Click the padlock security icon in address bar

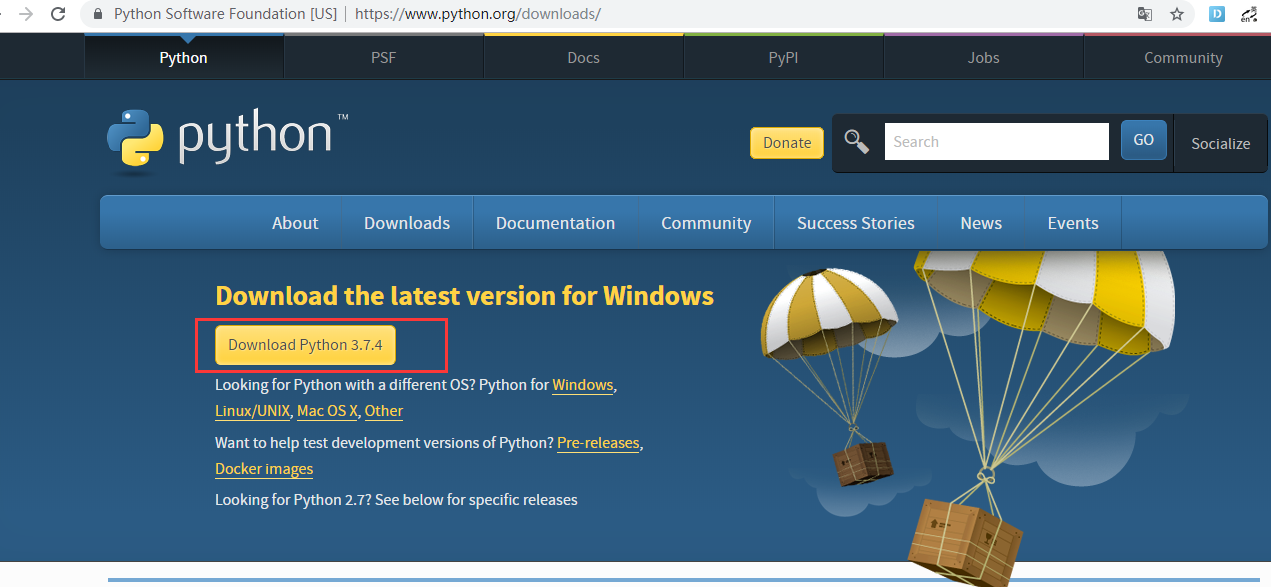coord(97,15)
